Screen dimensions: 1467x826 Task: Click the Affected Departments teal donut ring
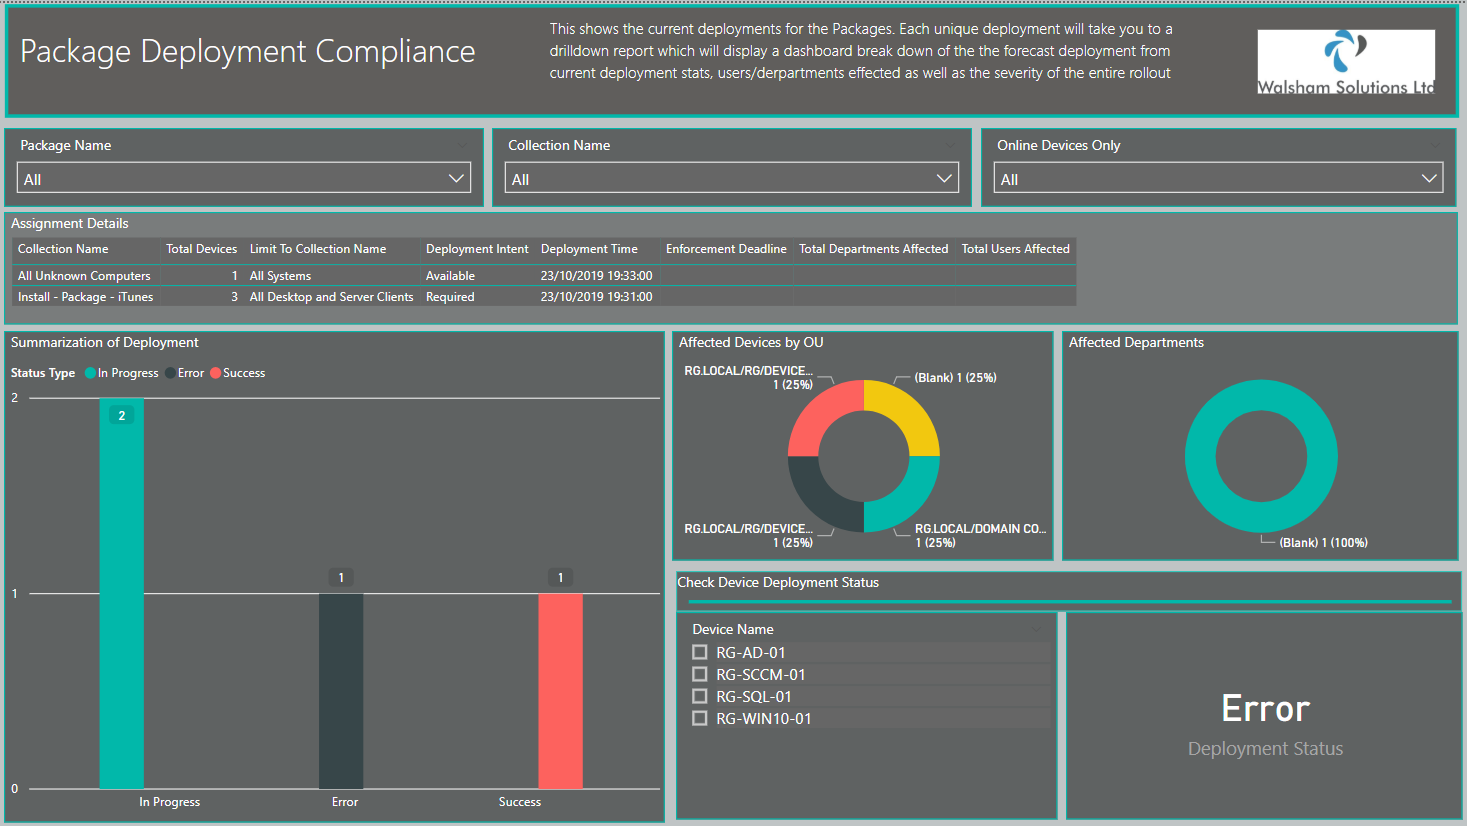pyautogui.click(x=1261, y=456)
